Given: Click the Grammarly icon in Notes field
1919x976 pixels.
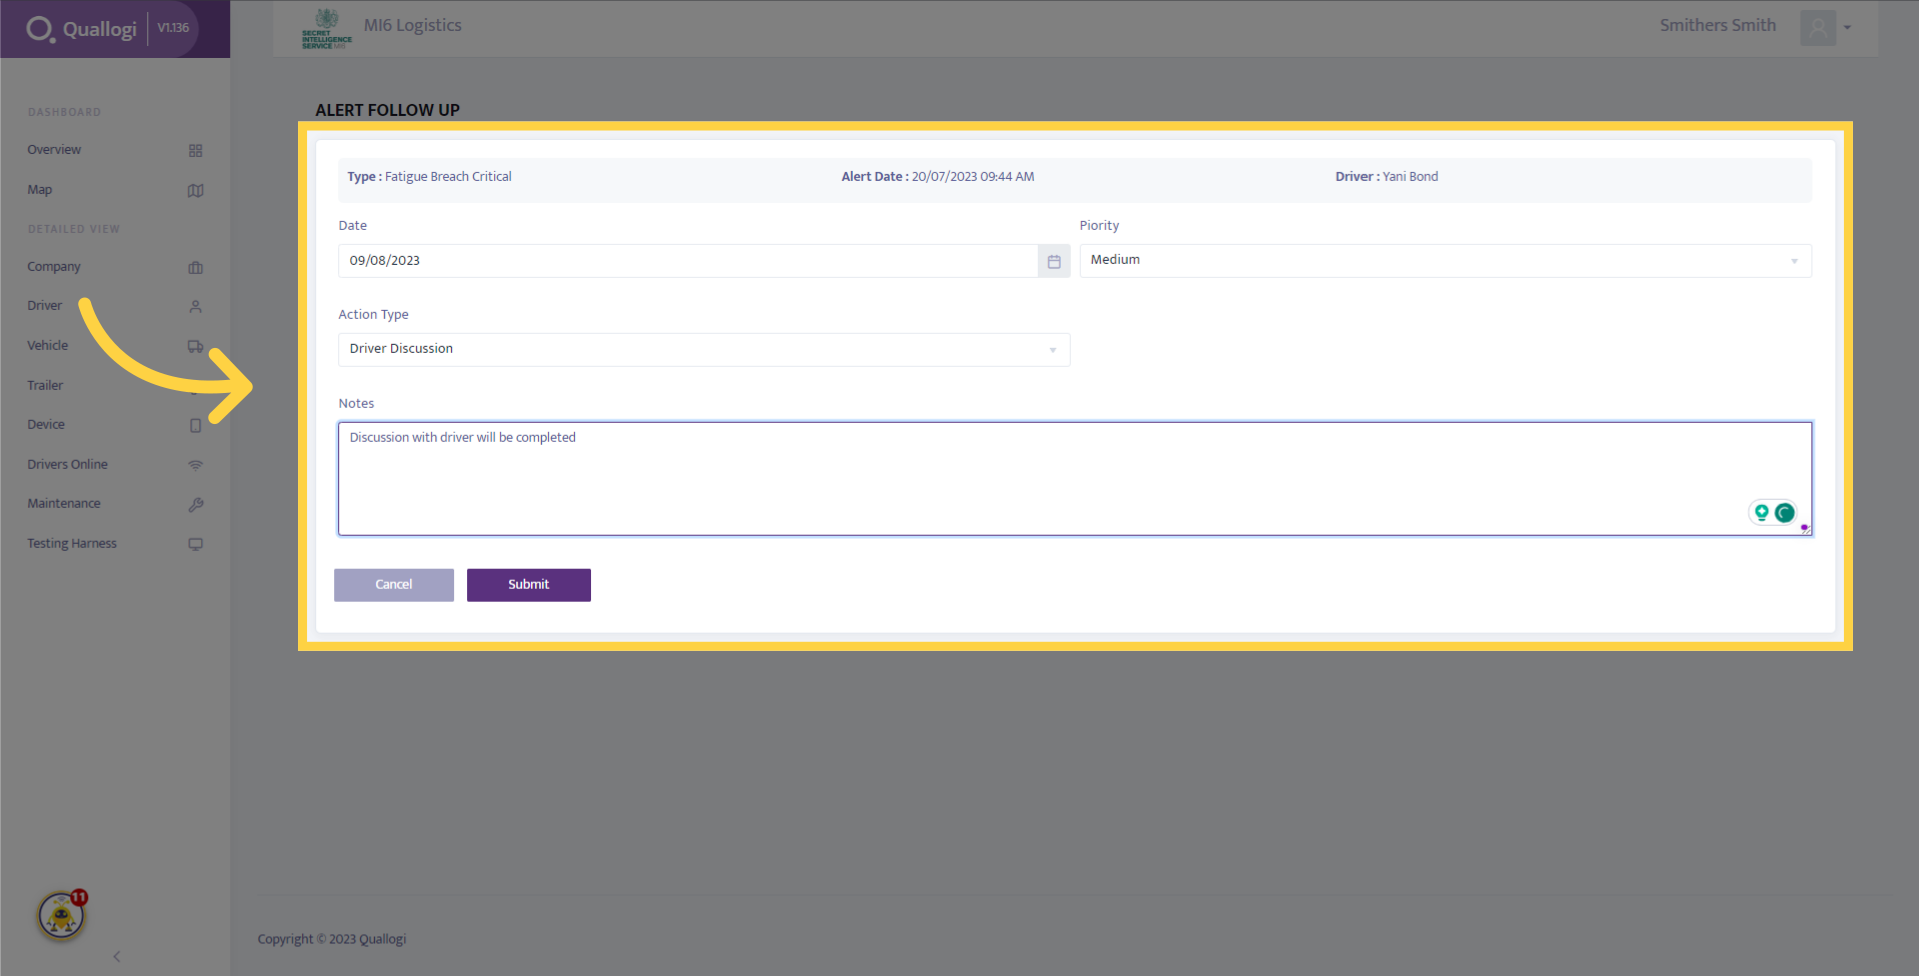Looking at the screenshot, I should click(1784, 513).
